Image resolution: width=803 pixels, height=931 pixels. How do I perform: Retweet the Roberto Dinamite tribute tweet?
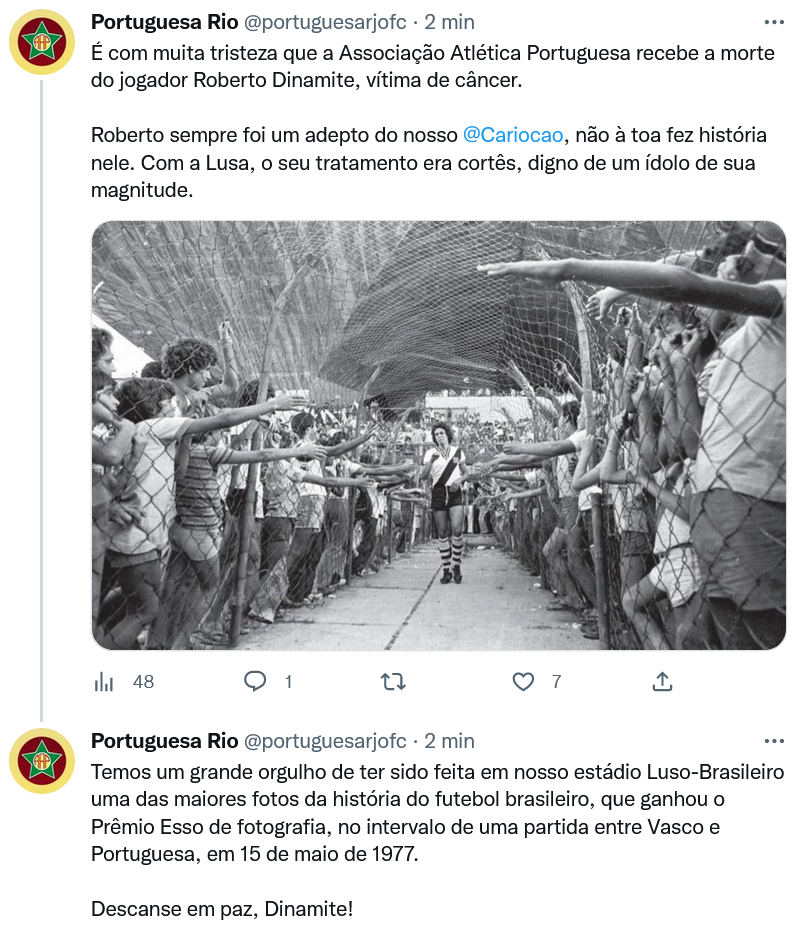point(393,682)
